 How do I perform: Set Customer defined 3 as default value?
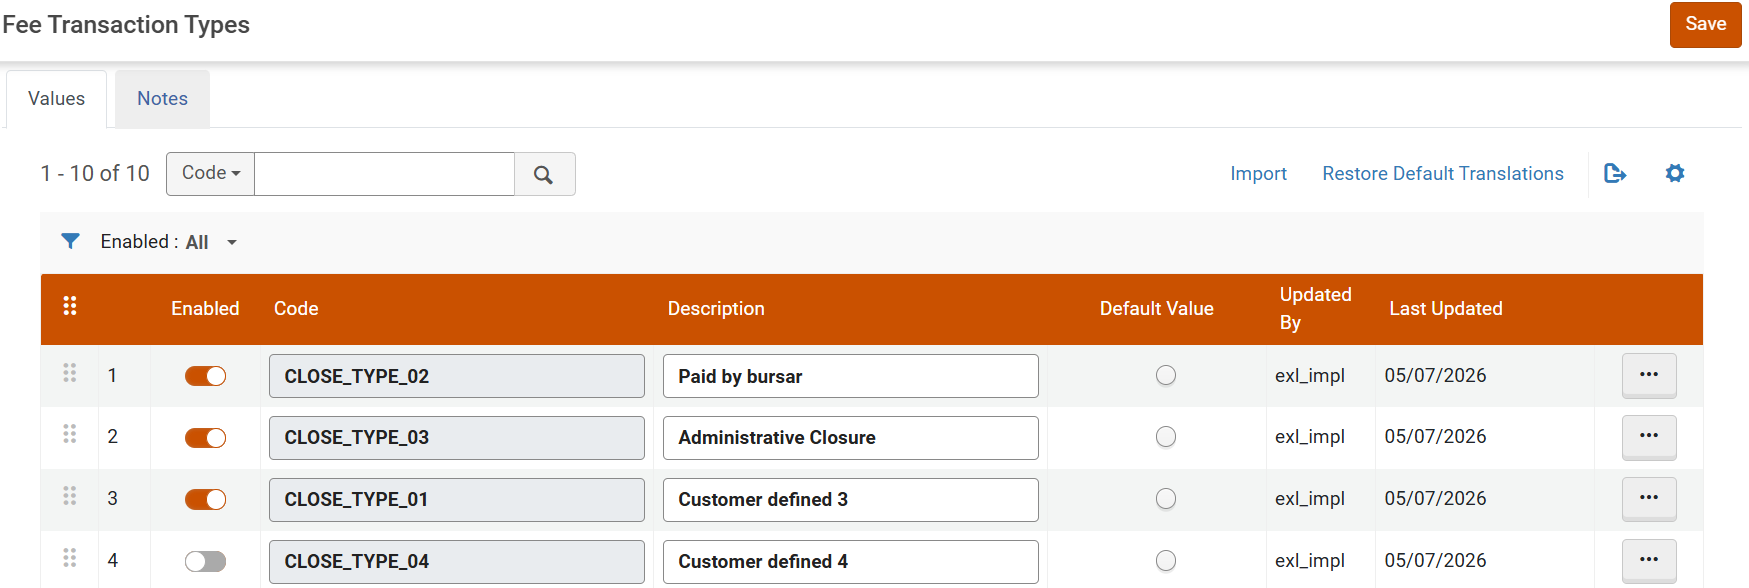click(x=1166, y=499)
